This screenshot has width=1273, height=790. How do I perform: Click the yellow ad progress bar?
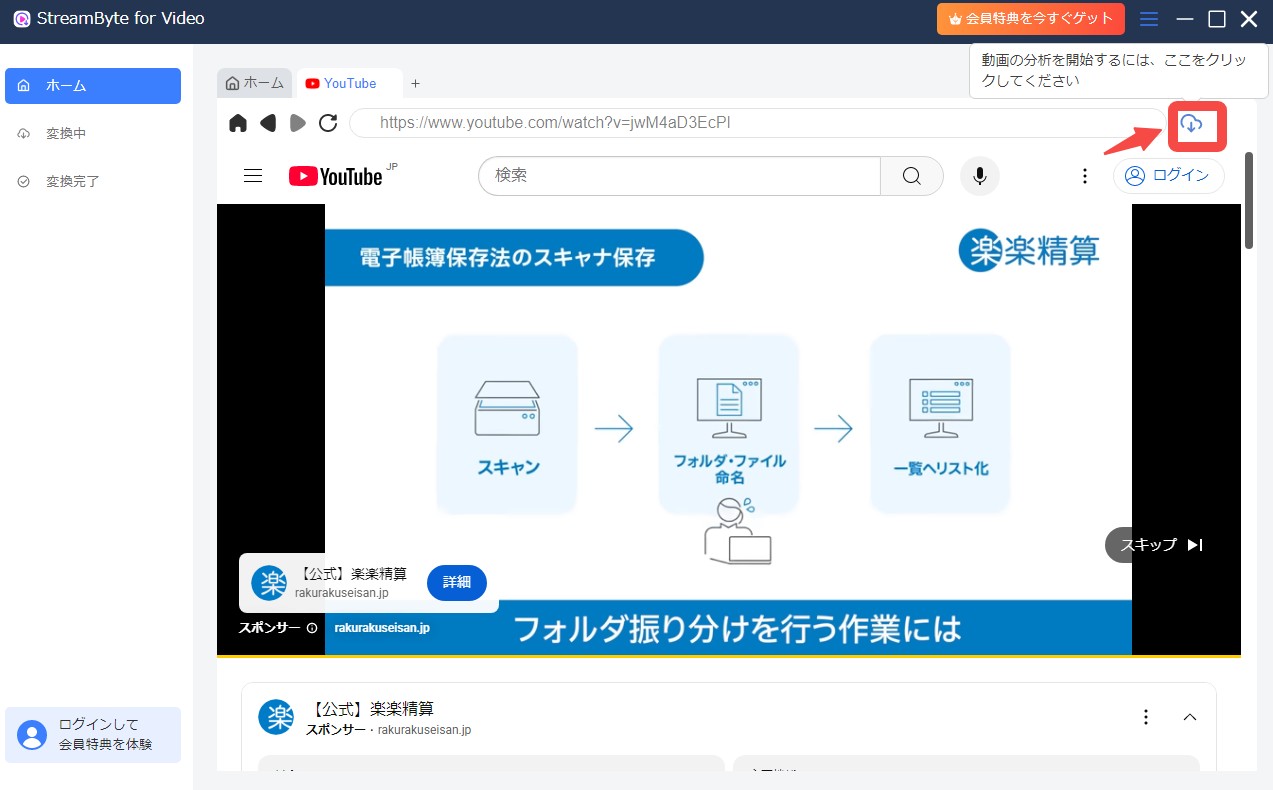pyautogui.click(x=729, y=656)
